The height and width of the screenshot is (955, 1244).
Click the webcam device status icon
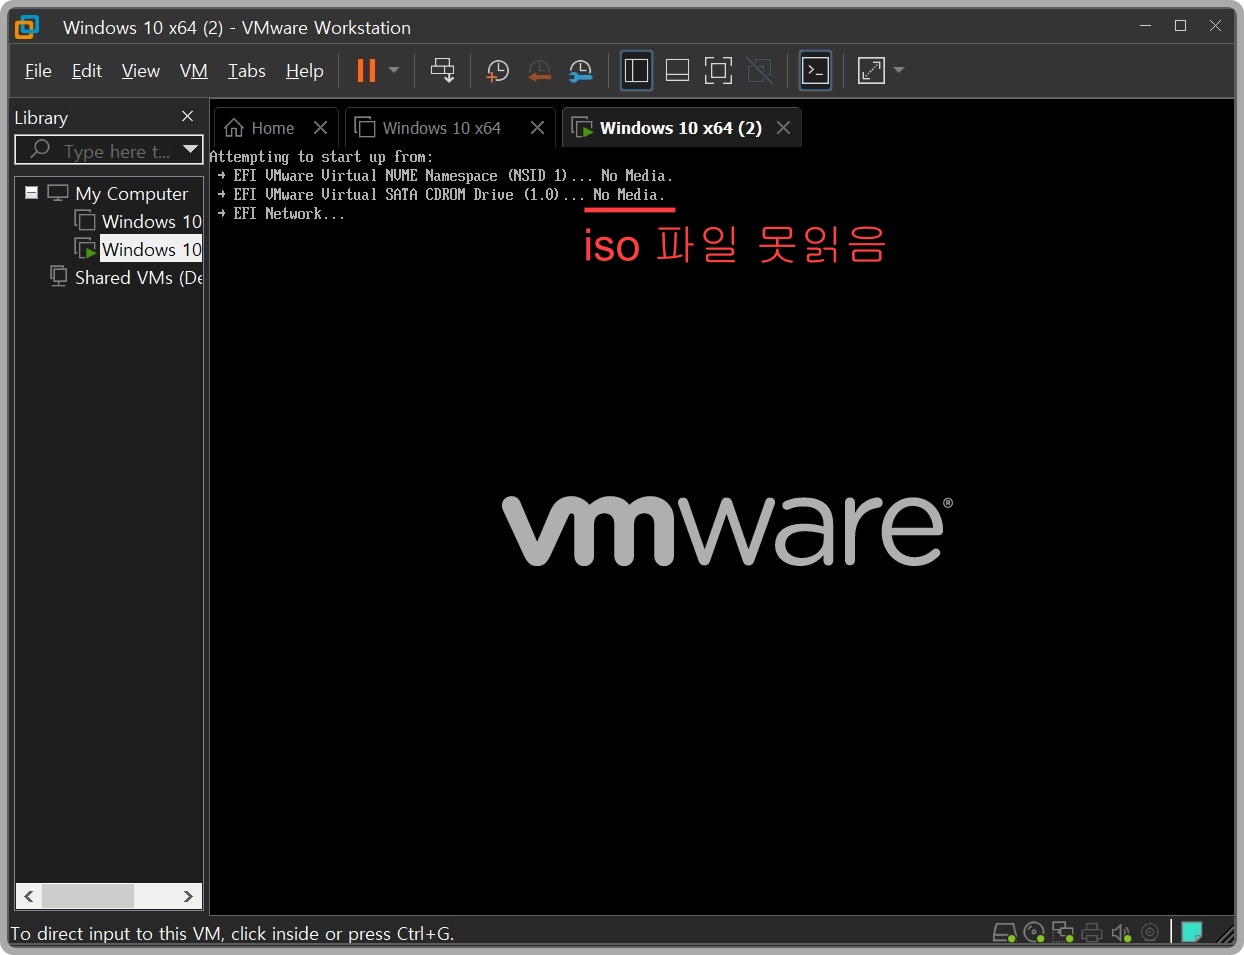click(x=1150, y=933)
